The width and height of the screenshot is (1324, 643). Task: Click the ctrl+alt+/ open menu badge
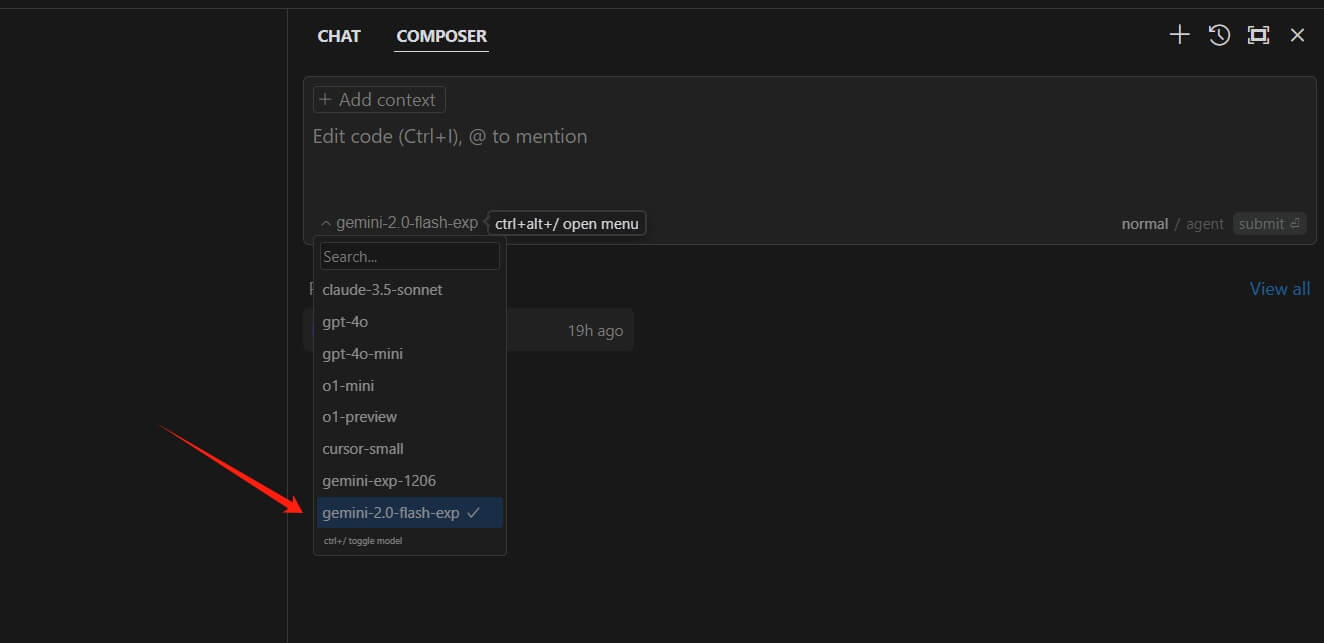coord(566,223)
